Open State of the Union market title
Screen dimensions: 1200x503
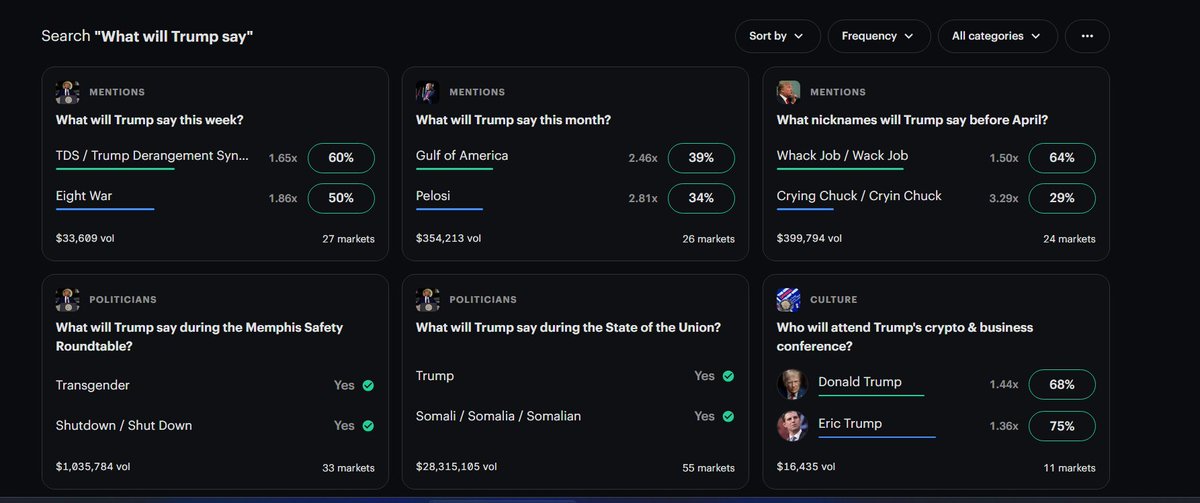pos(568,327)
